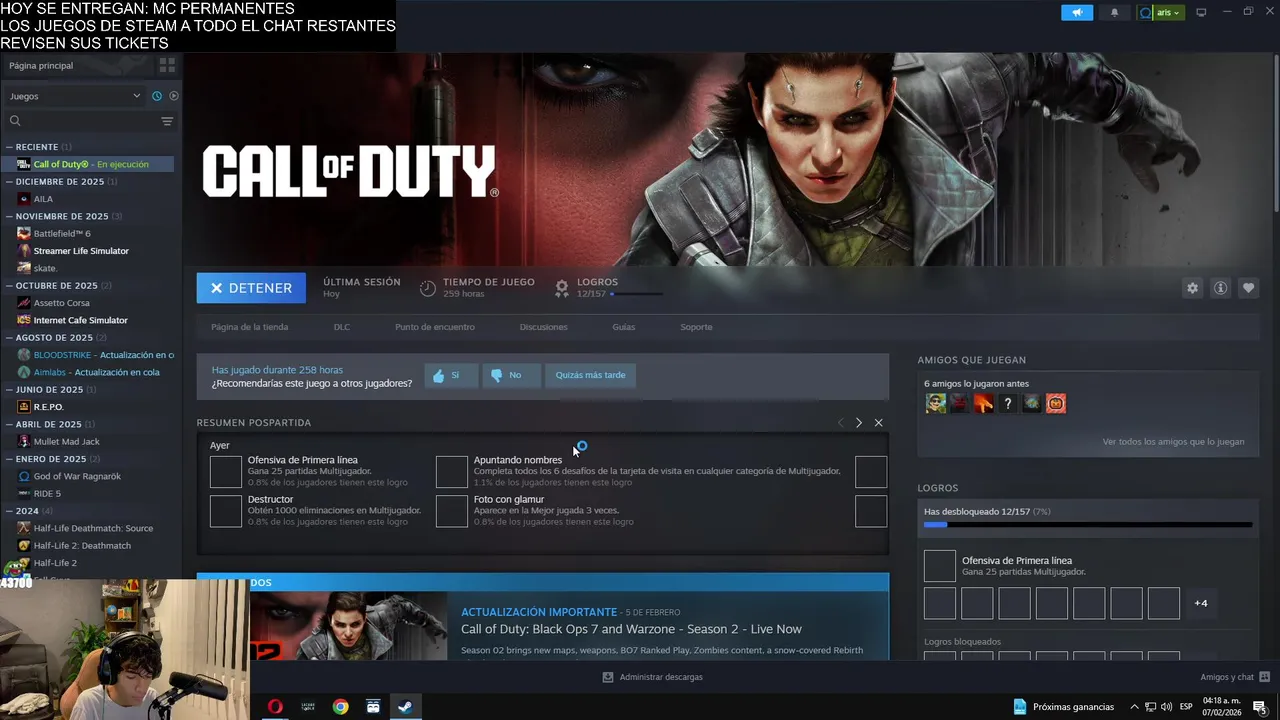Open the Guías tab

click(624, 327)
